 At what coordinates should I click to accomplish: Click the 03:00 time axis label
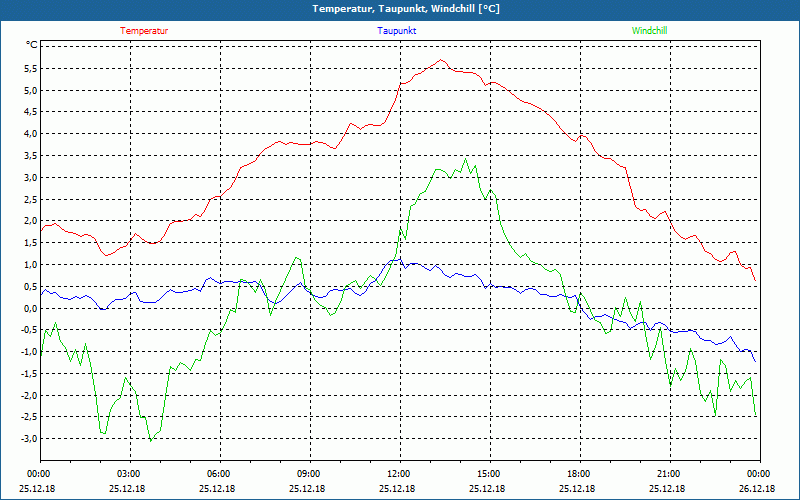(130, 474)
